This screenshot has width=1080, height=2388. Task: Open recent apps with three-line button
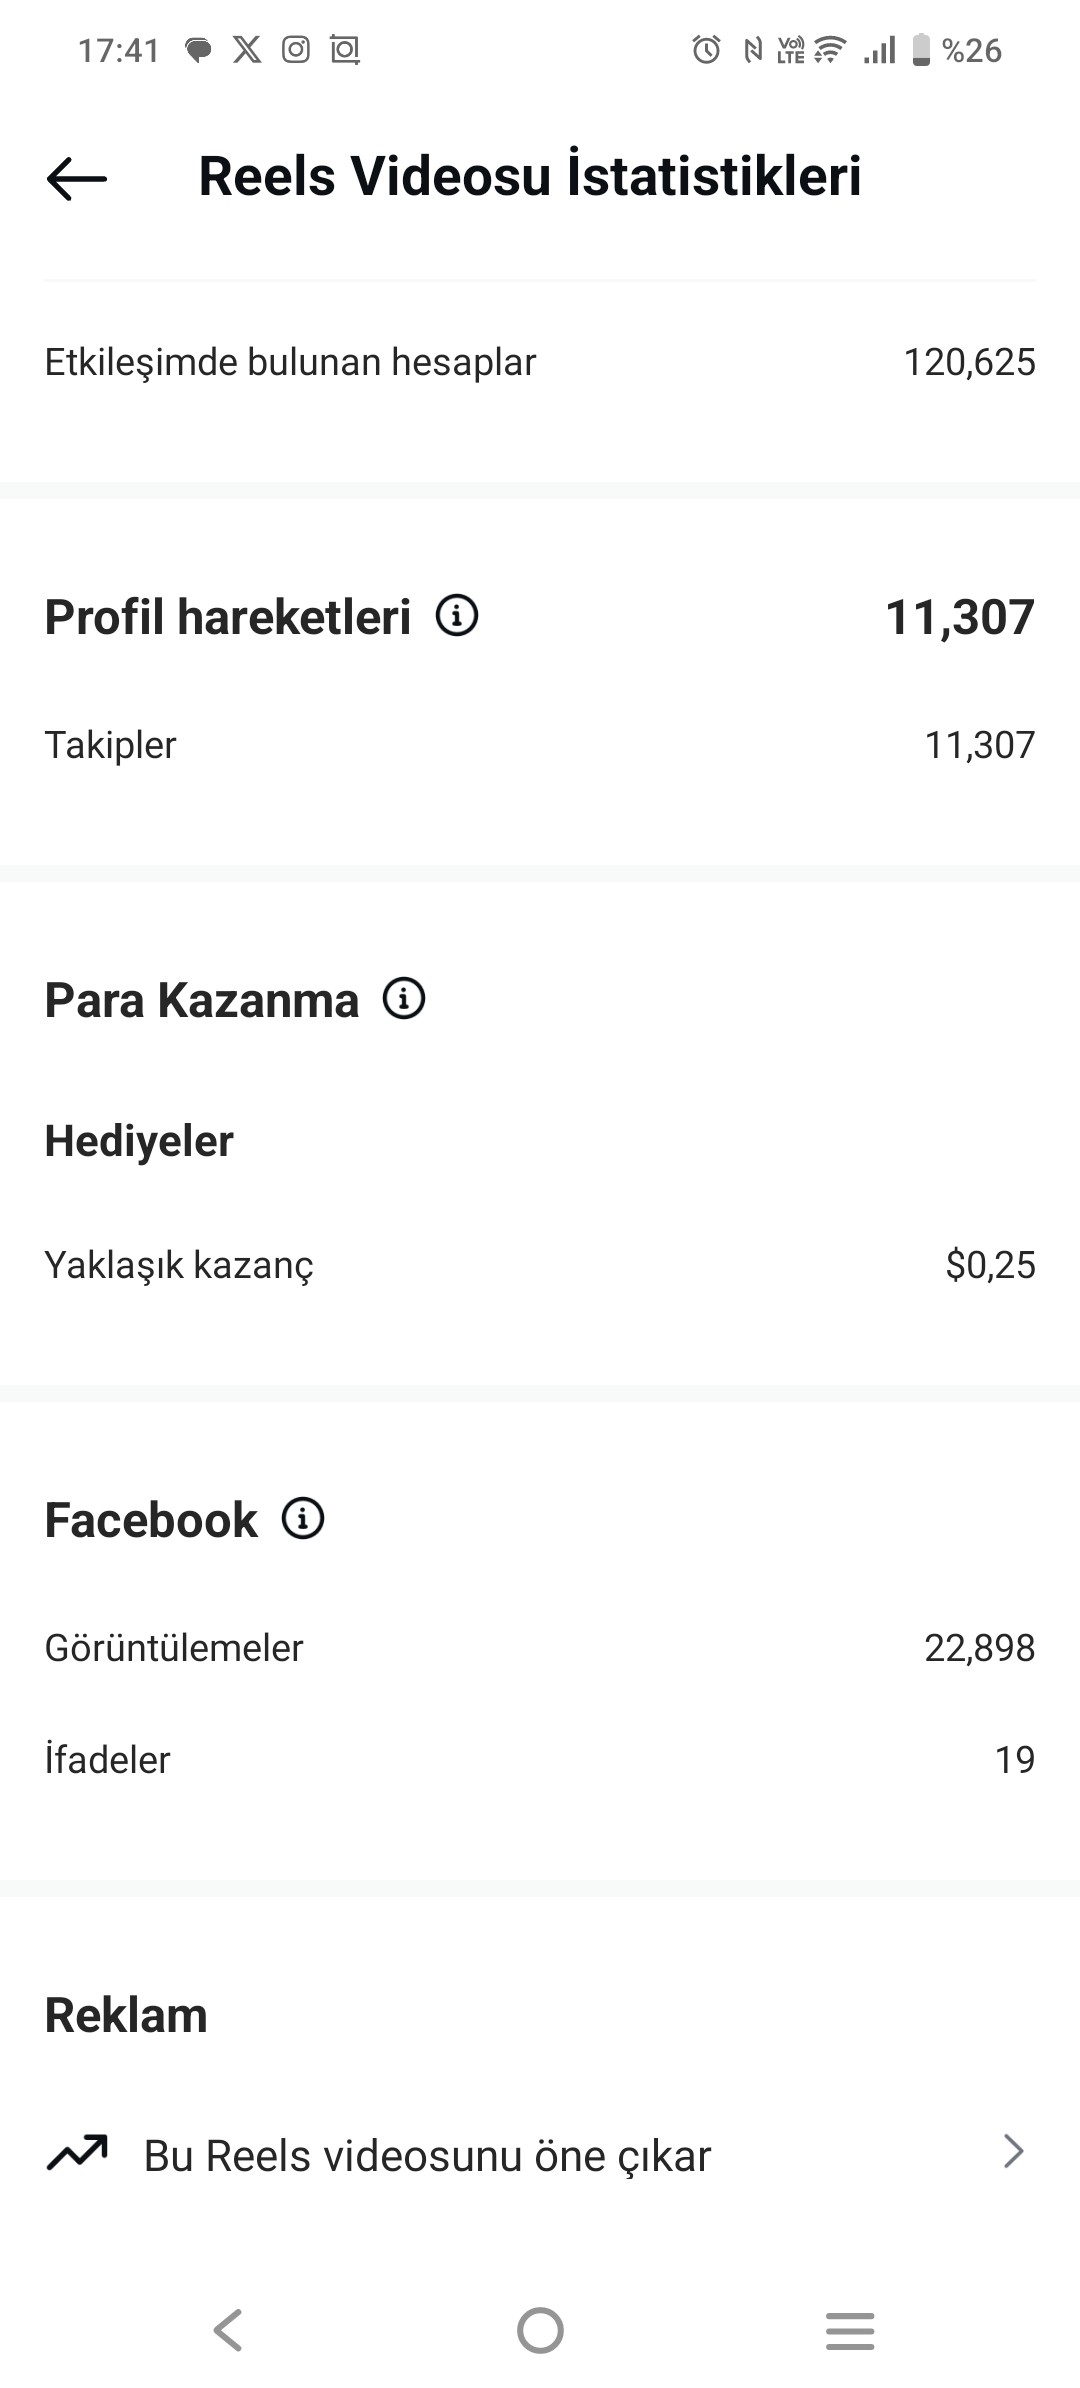tap(850, 2330)
